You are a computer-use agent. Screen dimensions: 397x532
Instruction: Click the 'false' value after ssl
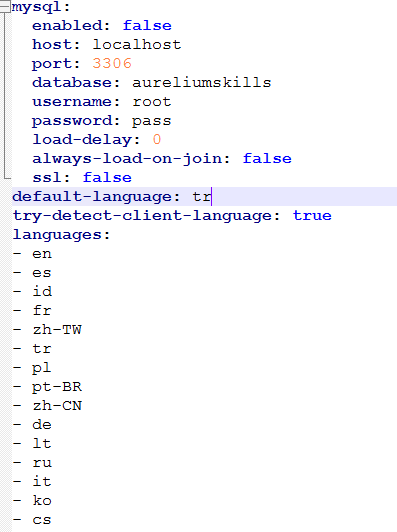click(x=107, y=178)
